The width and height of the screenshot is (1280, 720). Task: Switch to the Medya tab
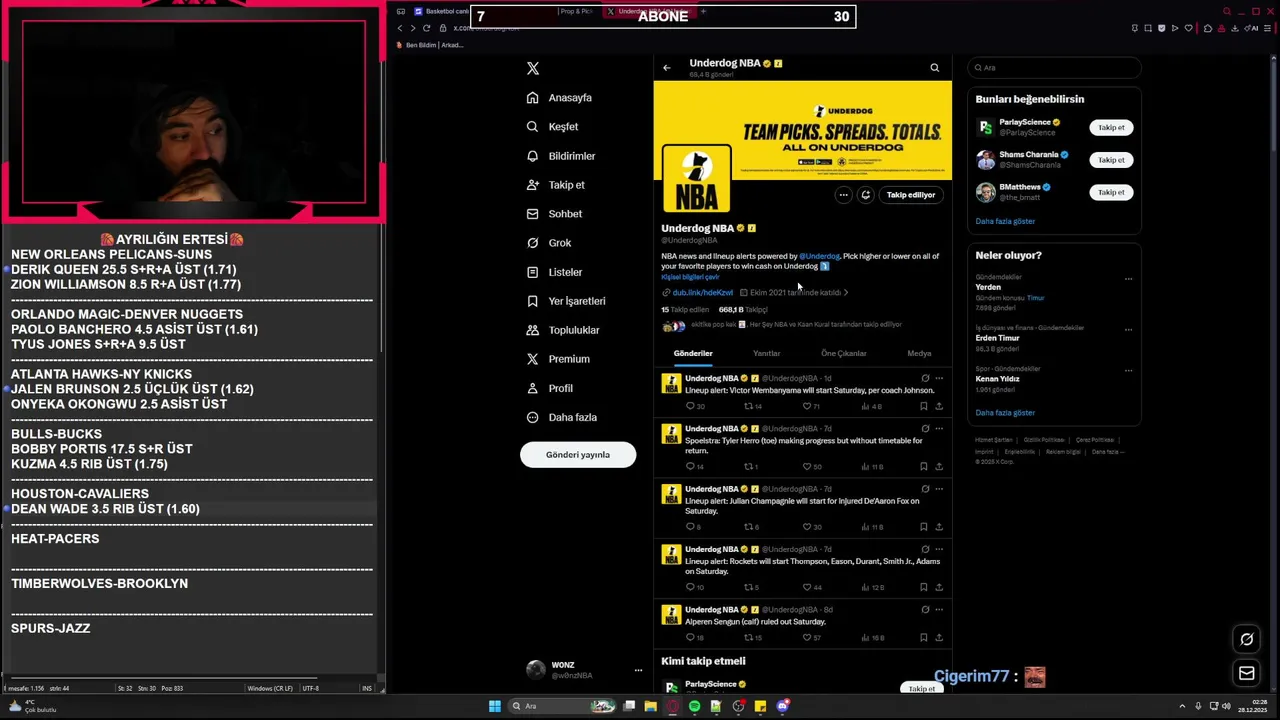click(x=919, y=353)
